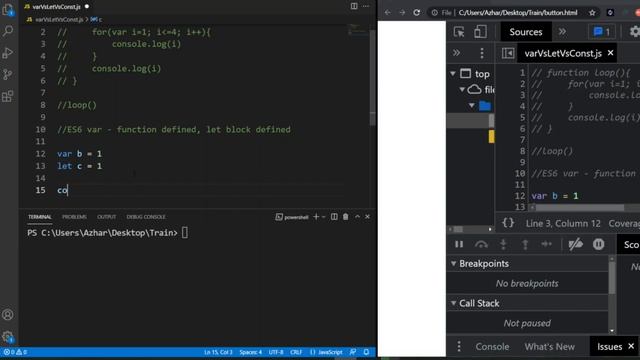The image size is (640, 360).
Task: Deactivate breakpoints in the debugger toolbar
Action: click(576, 244)
